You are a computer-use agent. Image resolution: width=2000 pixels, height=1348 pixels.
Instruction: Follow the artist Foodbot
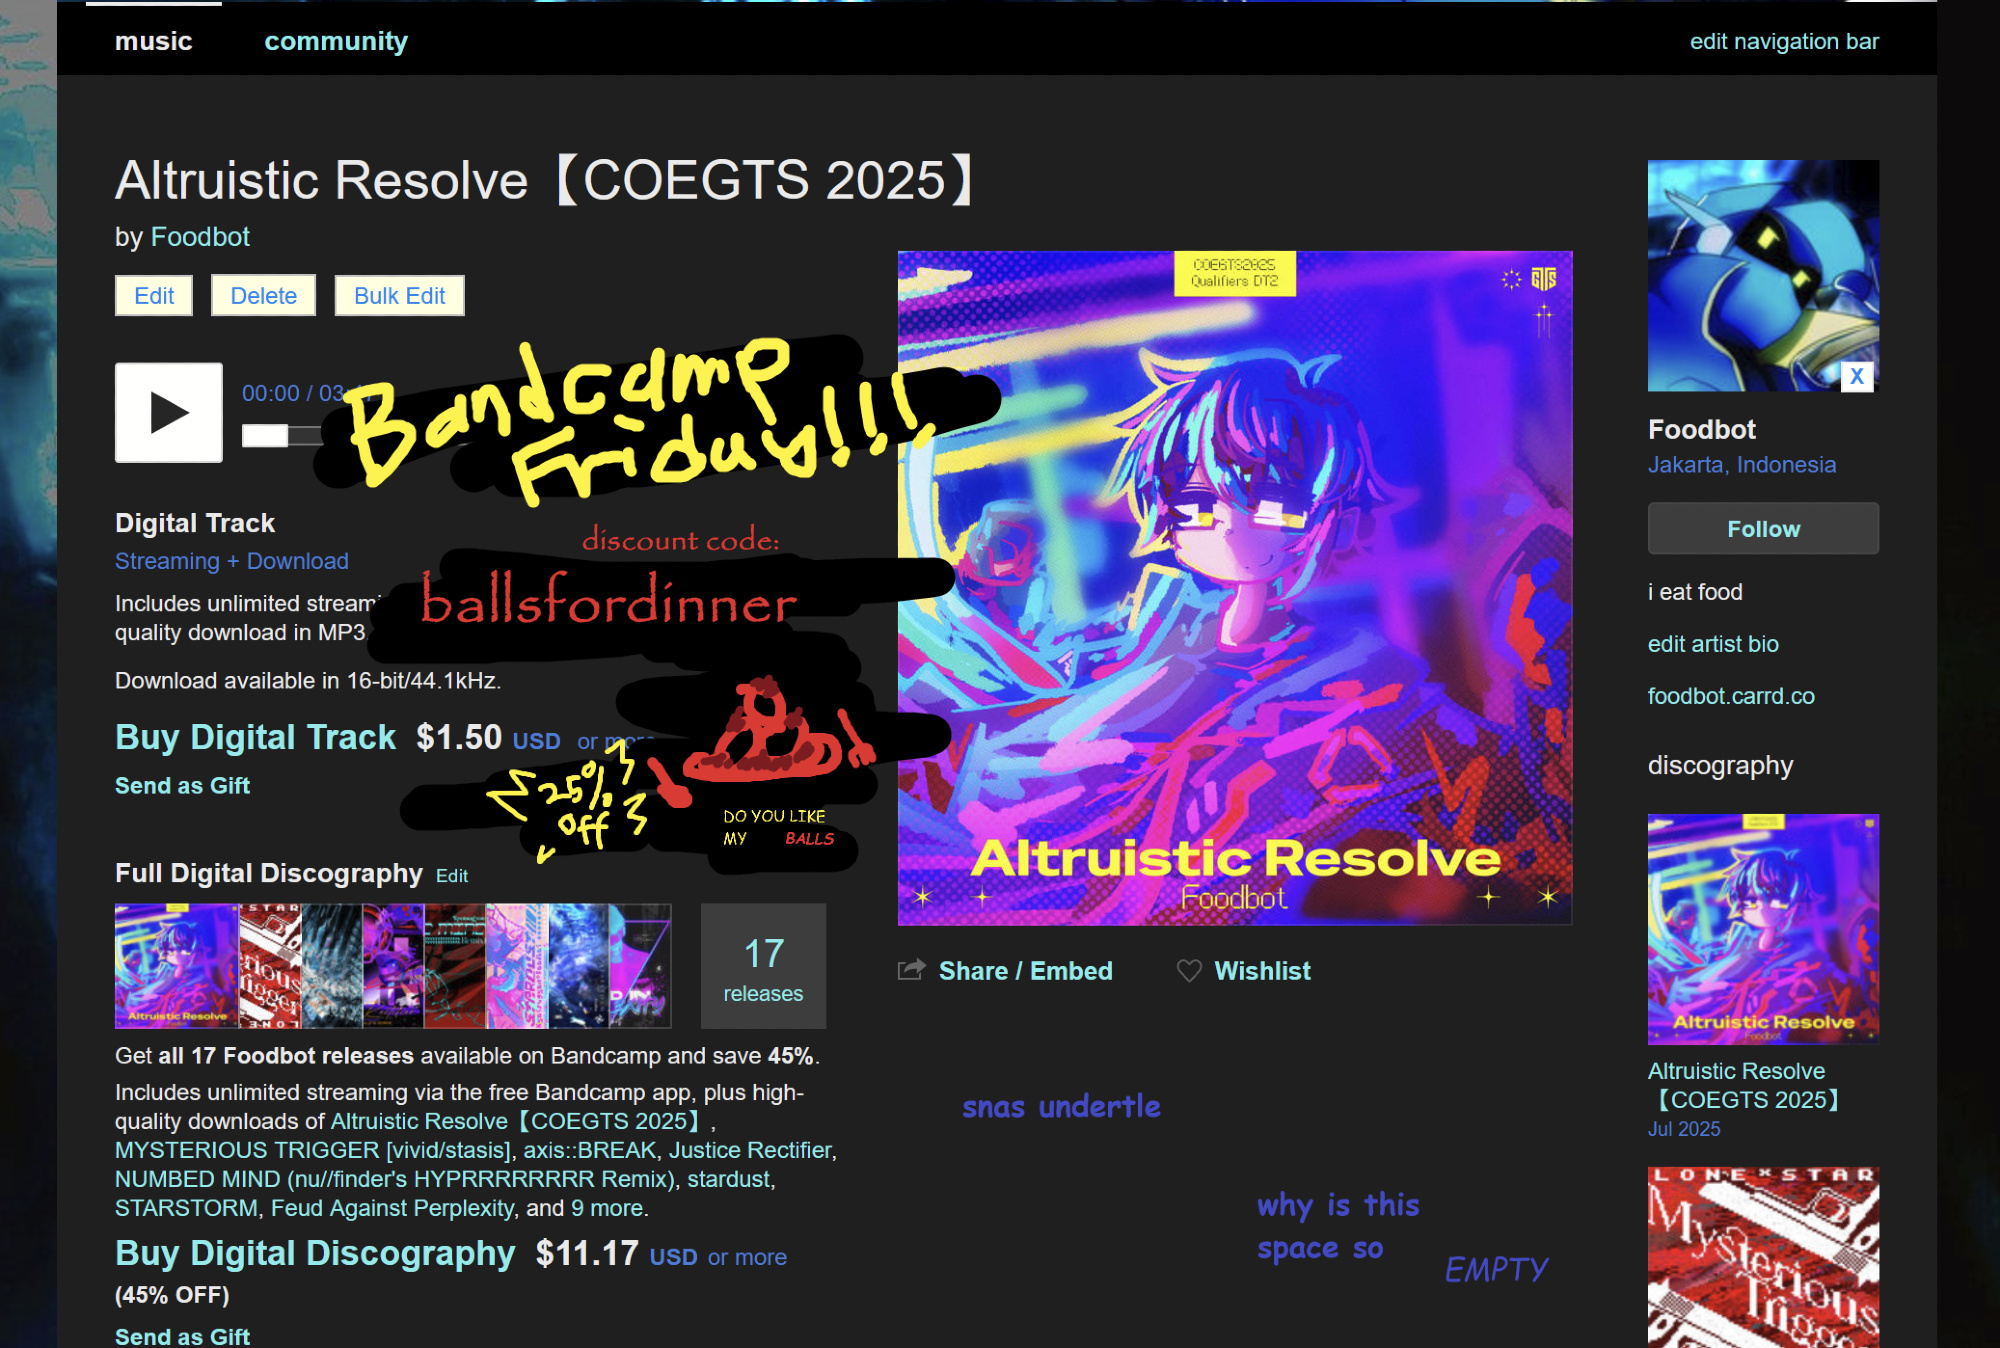click(1762, 528)
